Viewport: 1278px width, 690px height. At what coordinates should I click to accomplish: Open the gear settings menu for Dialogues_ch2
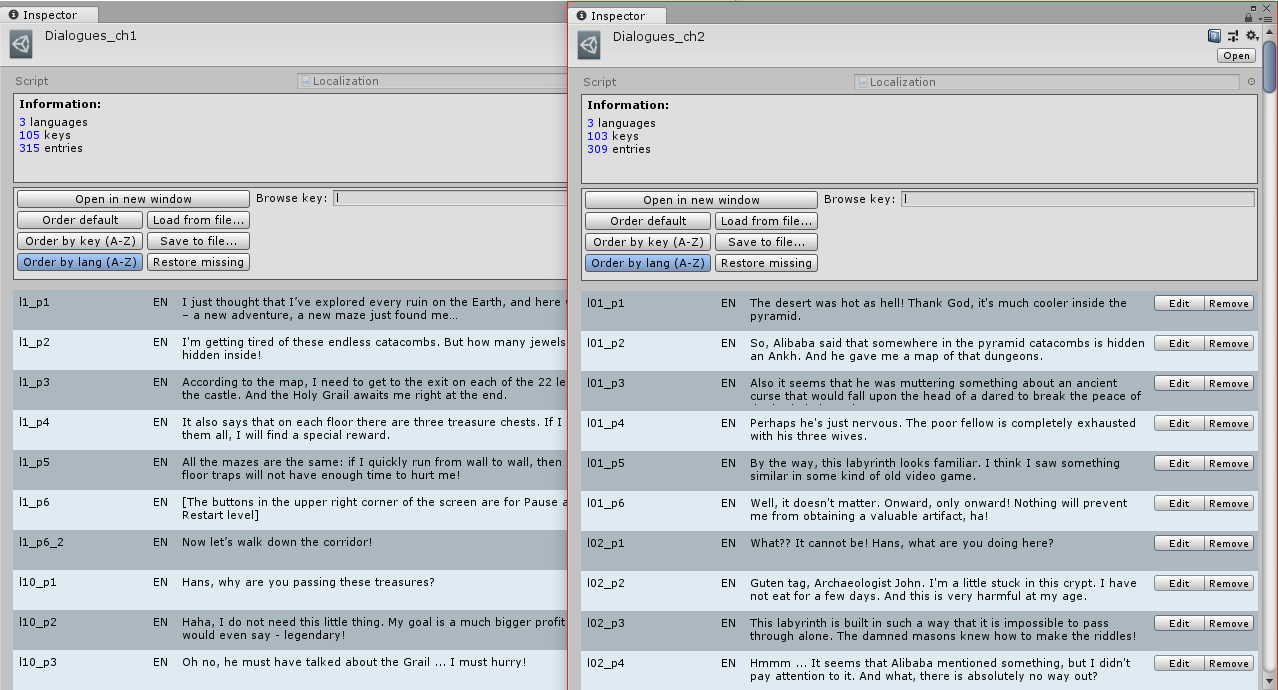tap(1250, 36)
